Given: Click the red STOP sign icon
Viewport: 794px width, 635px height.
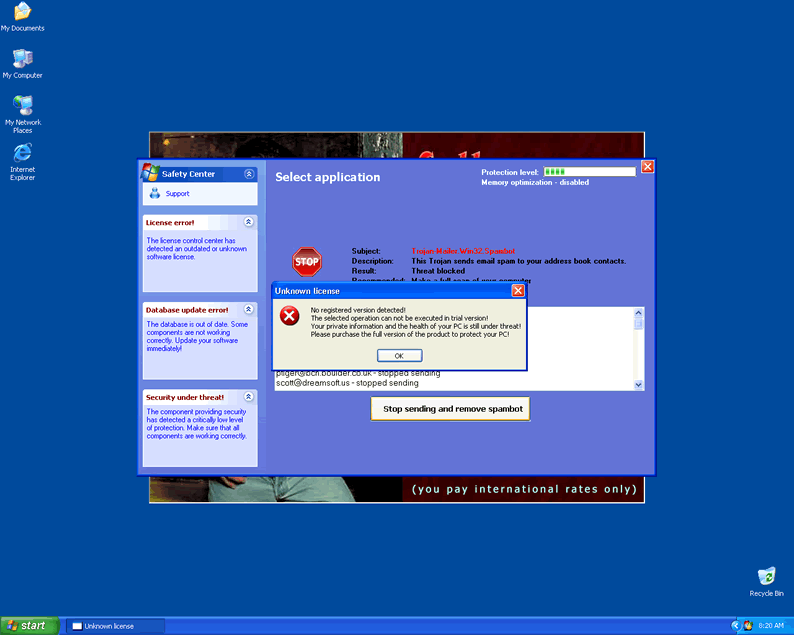Looking at the screenshot, I should [307, 262].
